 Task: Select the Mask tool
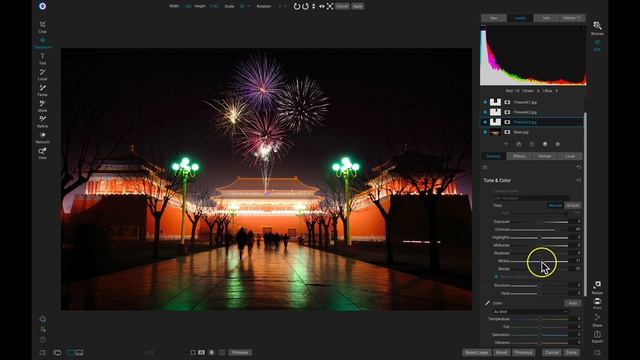pos(42,106)
